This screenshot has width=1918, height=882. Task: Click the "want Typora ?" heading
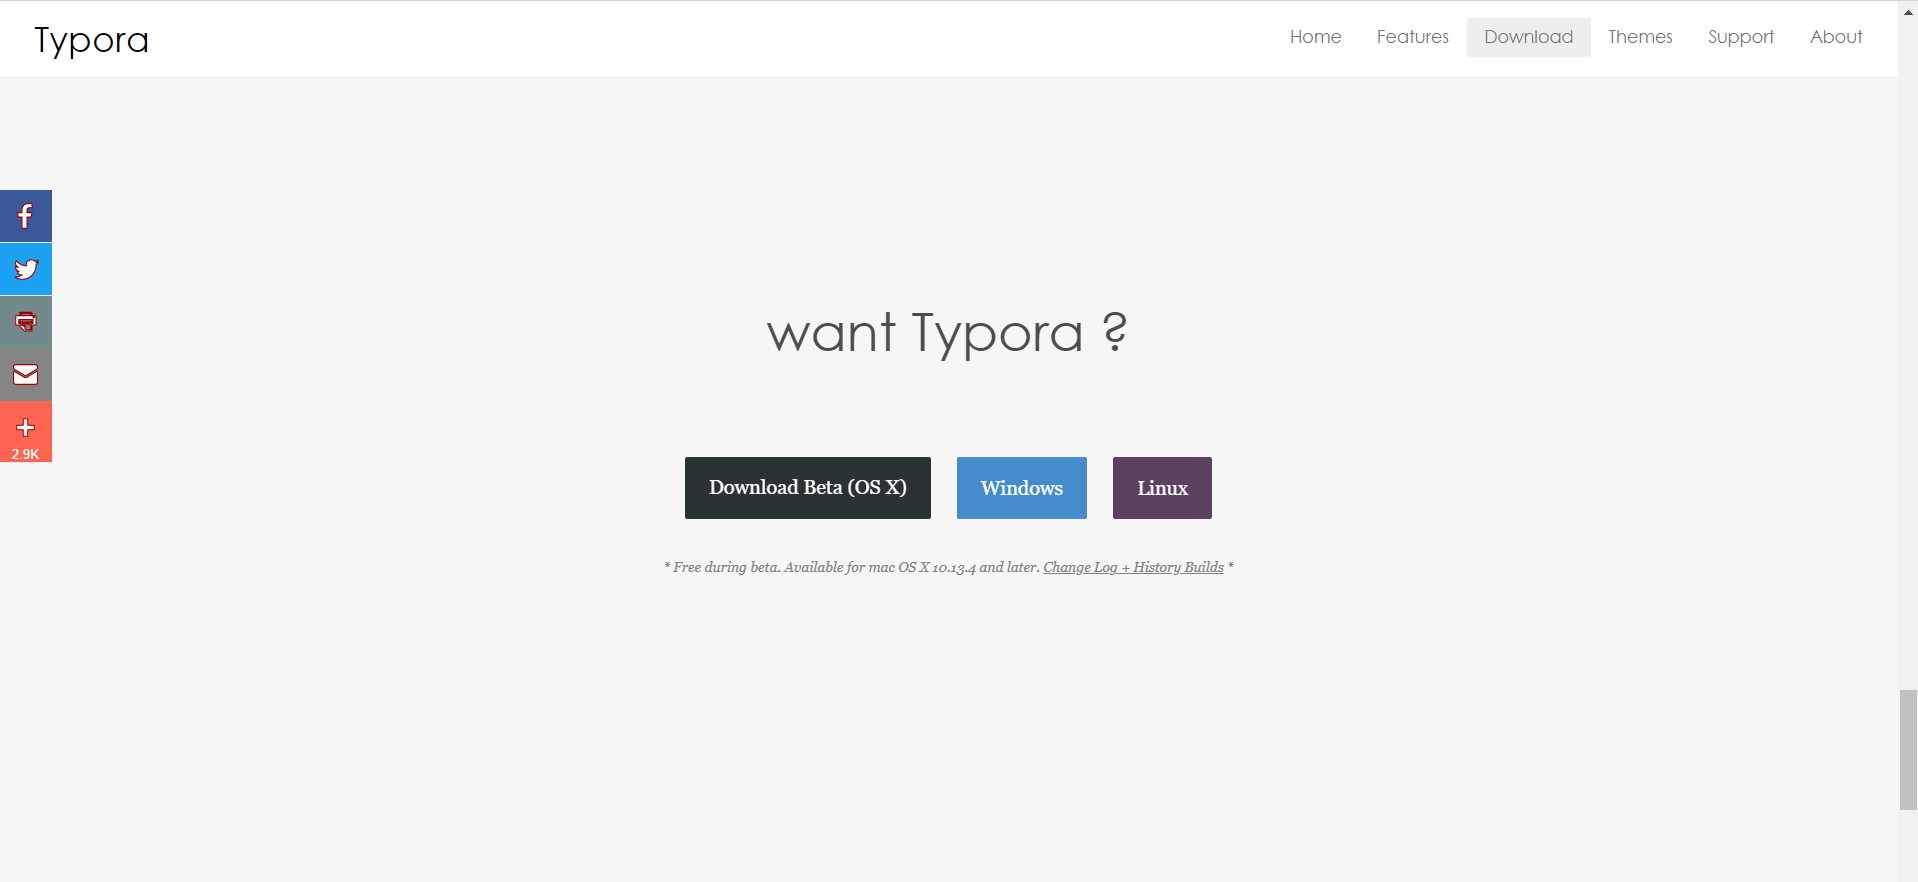947,333
